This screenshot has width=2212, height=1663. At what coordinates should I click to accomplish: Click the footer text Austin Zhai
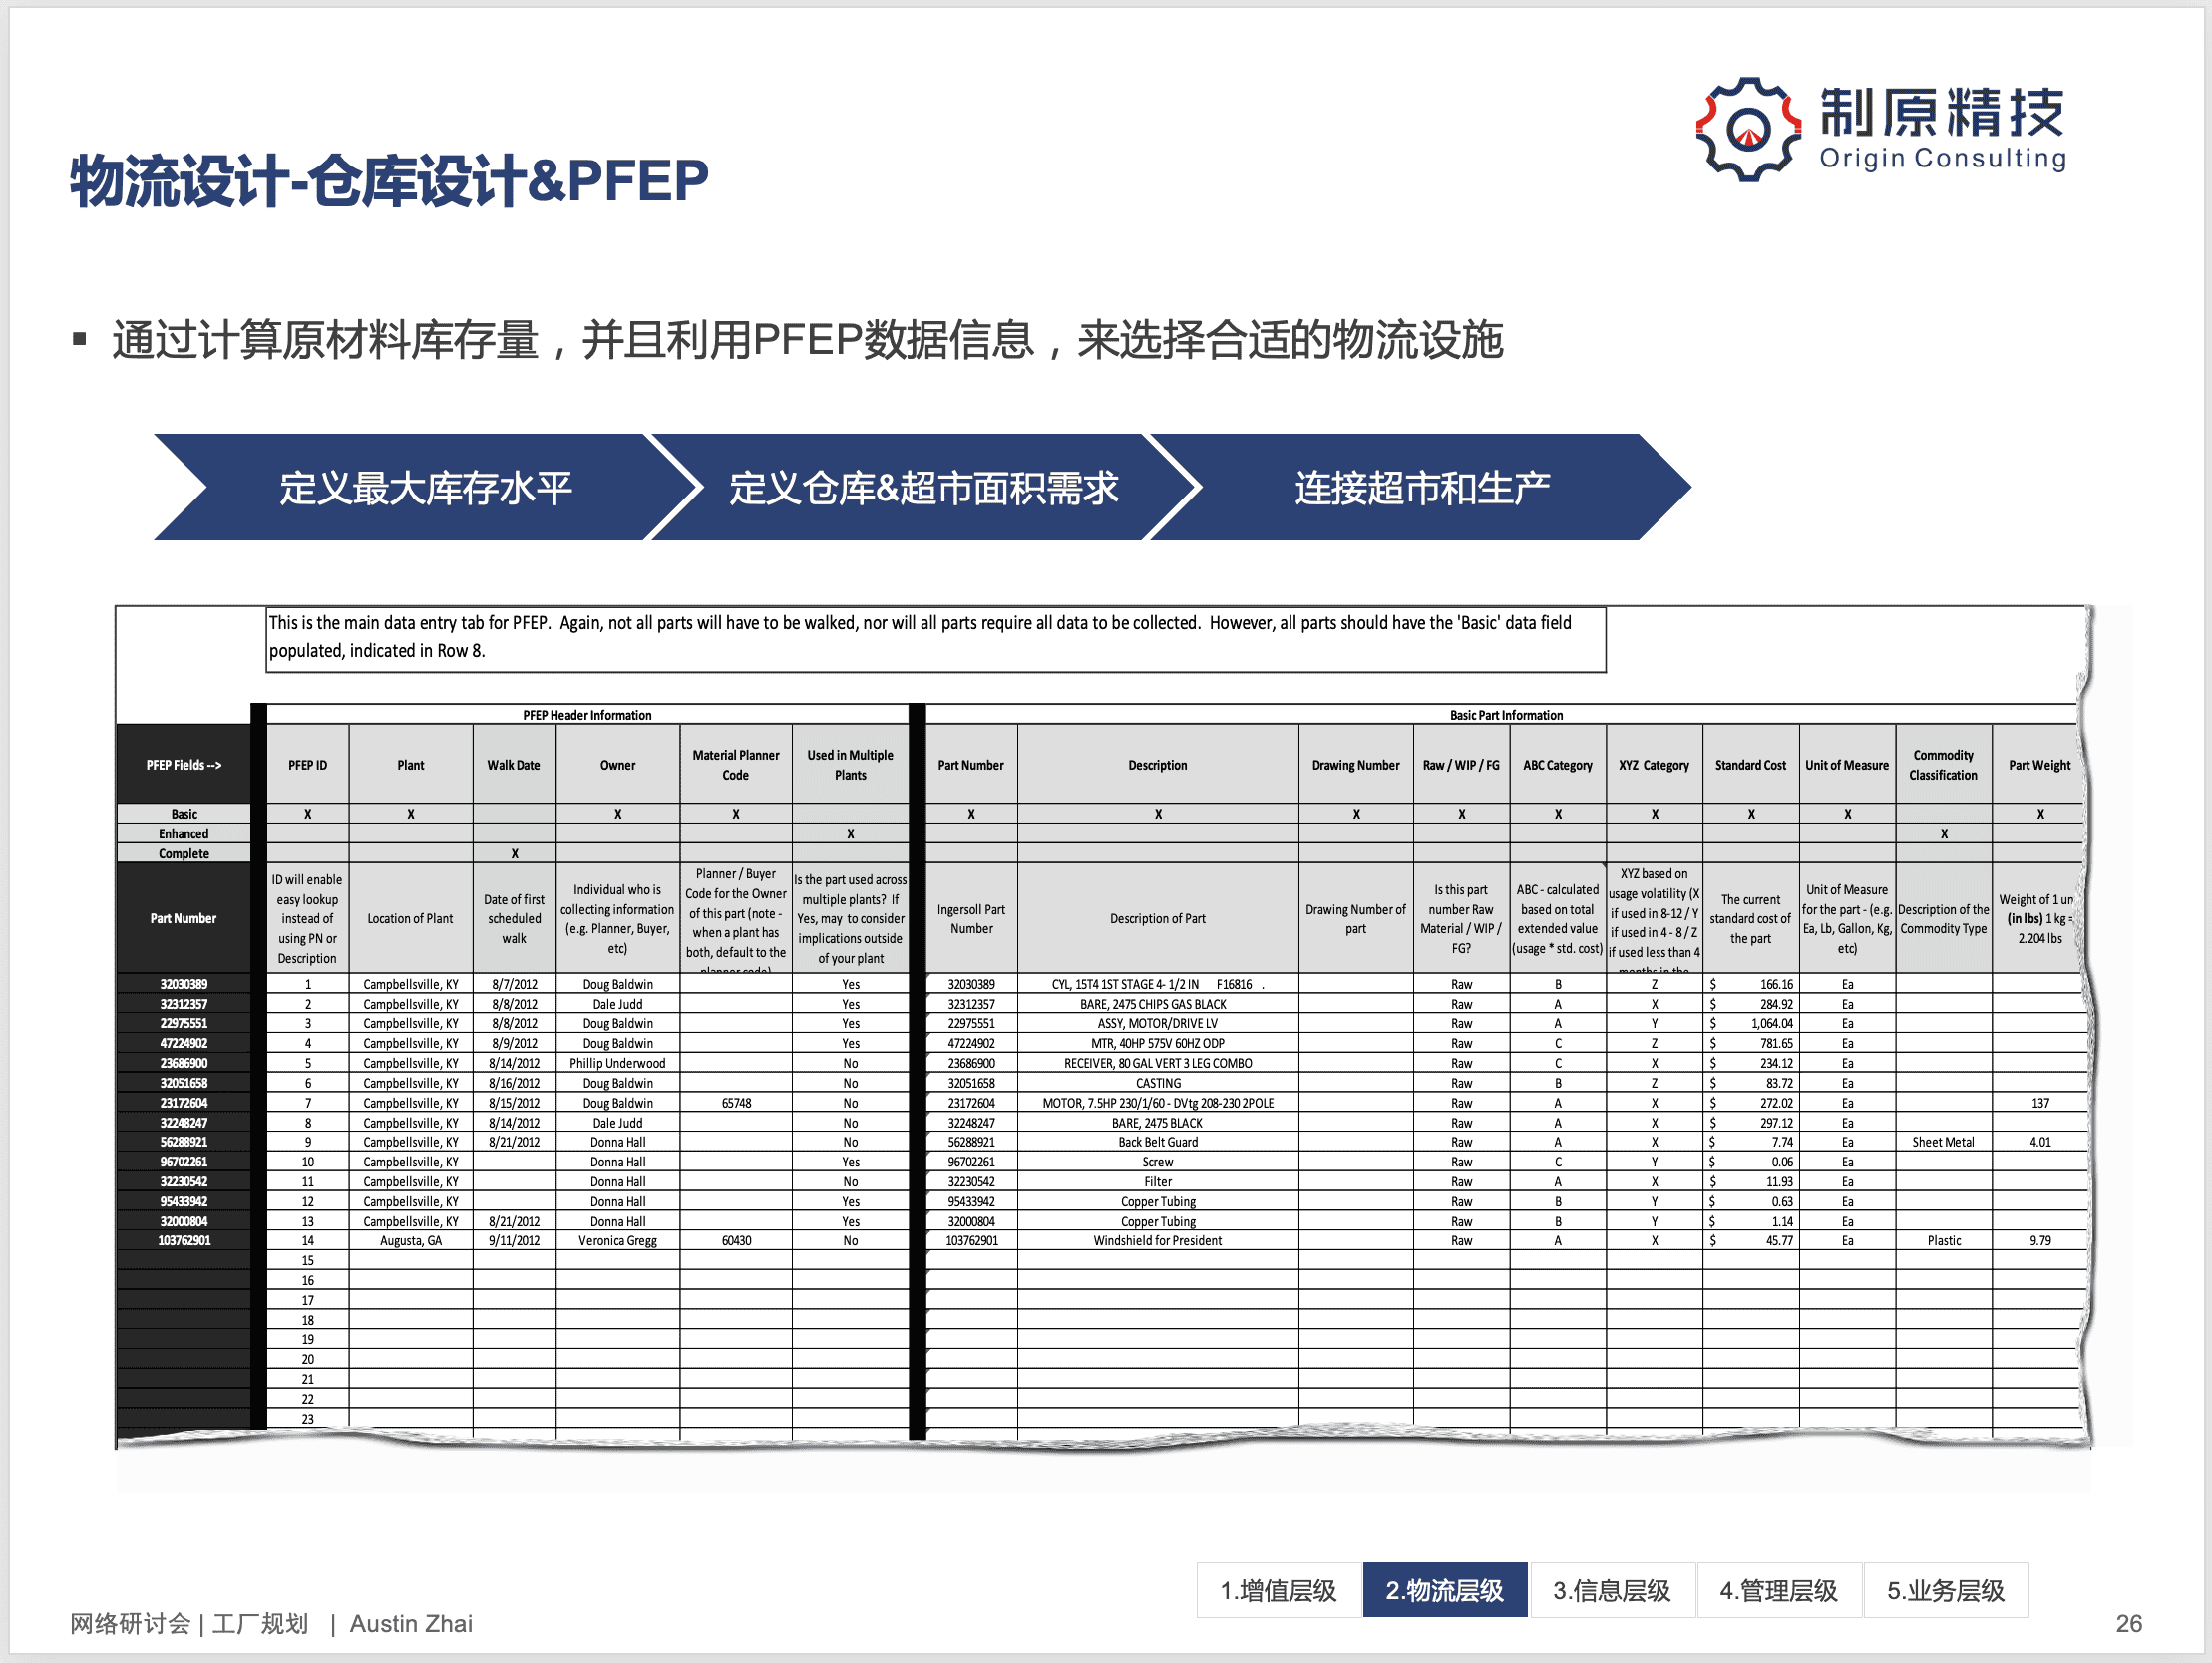(411, 1624)
